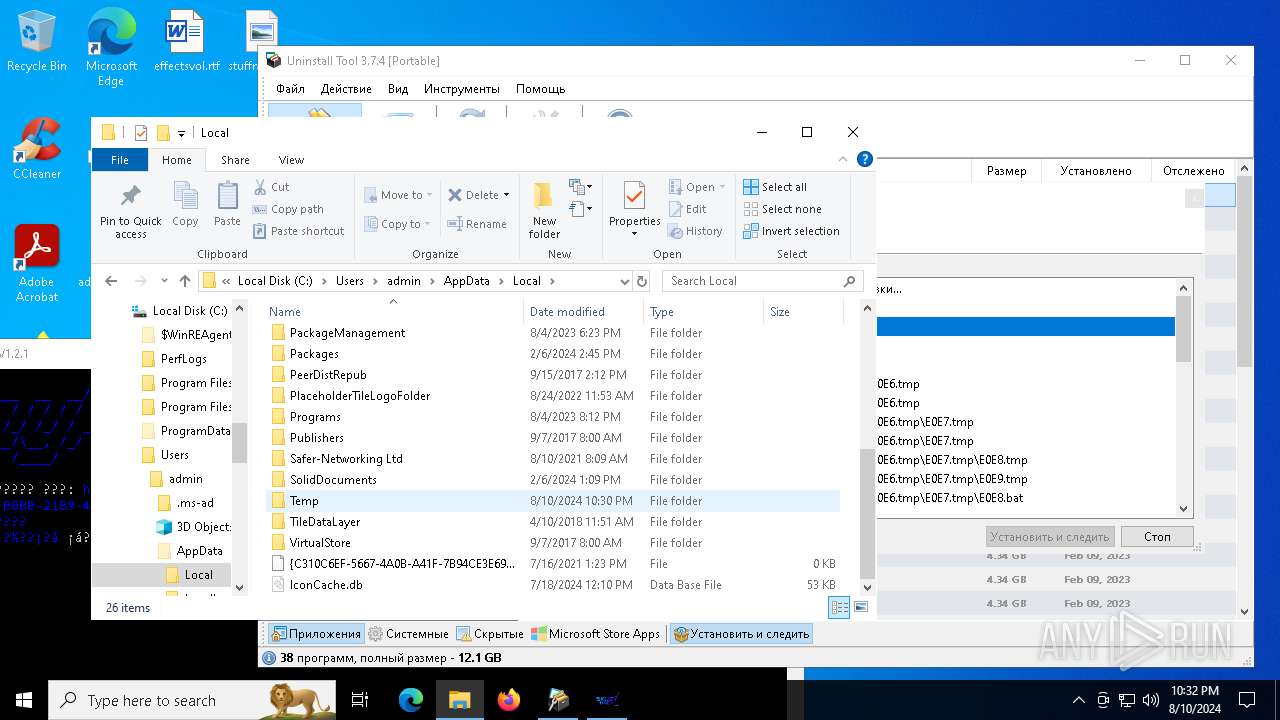Viewport: 1280px width, 720px height.
Task: Select AppData in navigation tree
Action: (x=199, y=551)
